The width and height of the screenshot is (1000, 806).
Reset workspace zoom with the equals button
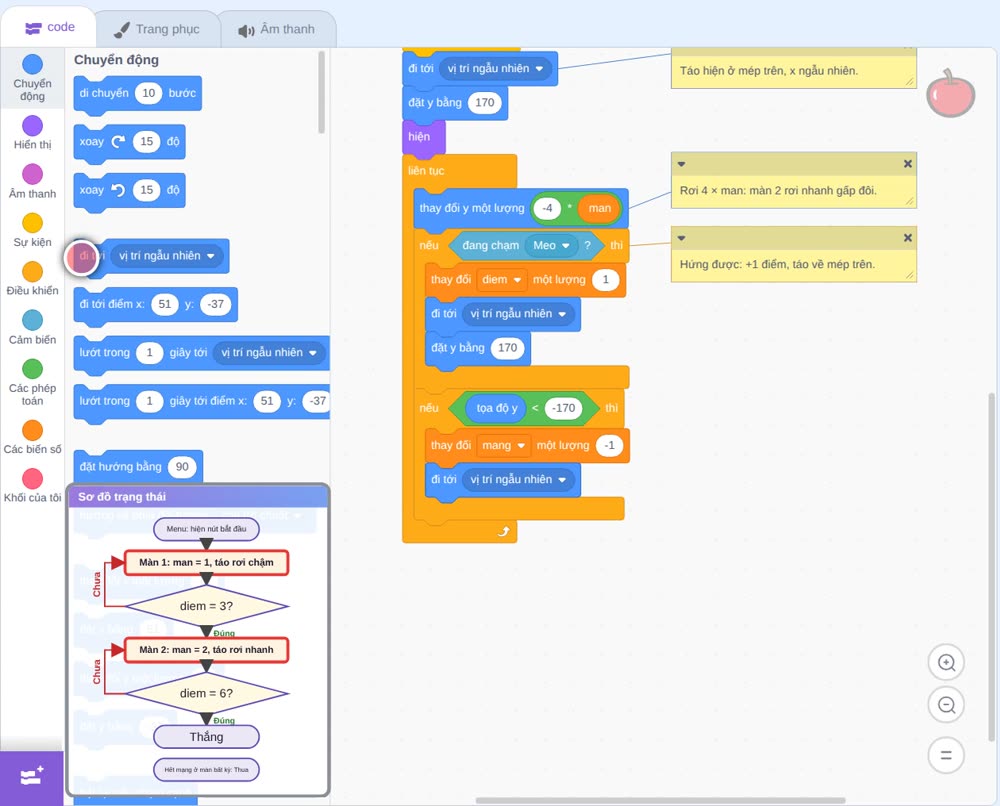[x=946, y=755]
